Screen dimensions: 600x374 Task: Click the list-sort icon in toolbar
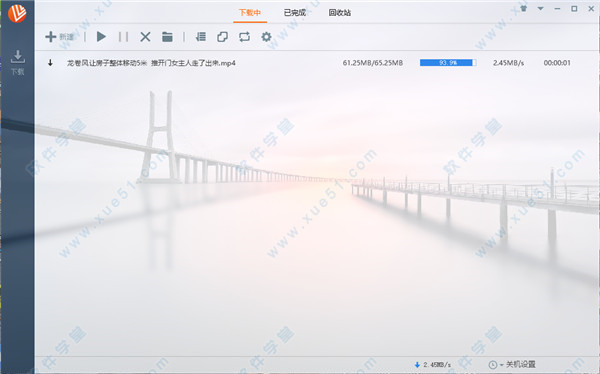(201, 37)
